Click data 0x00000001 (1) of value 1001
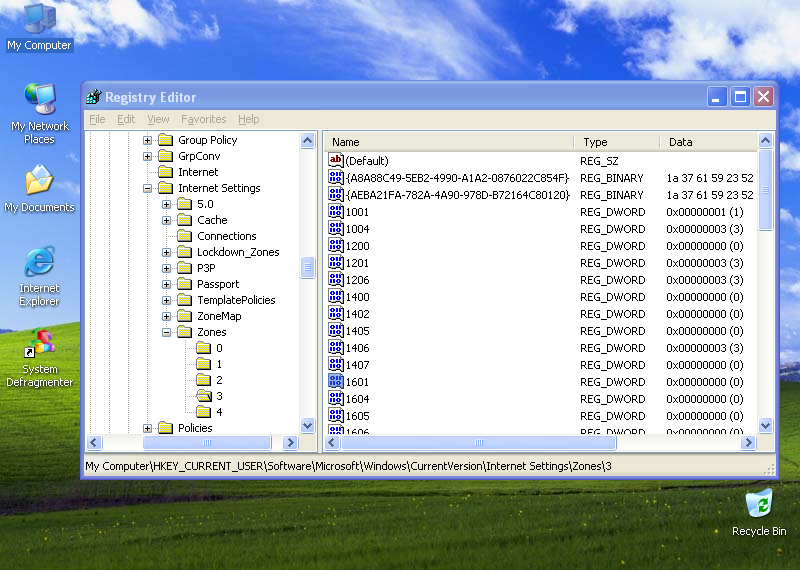This screenshot has width=800, height=570. (x=705, y=212)
